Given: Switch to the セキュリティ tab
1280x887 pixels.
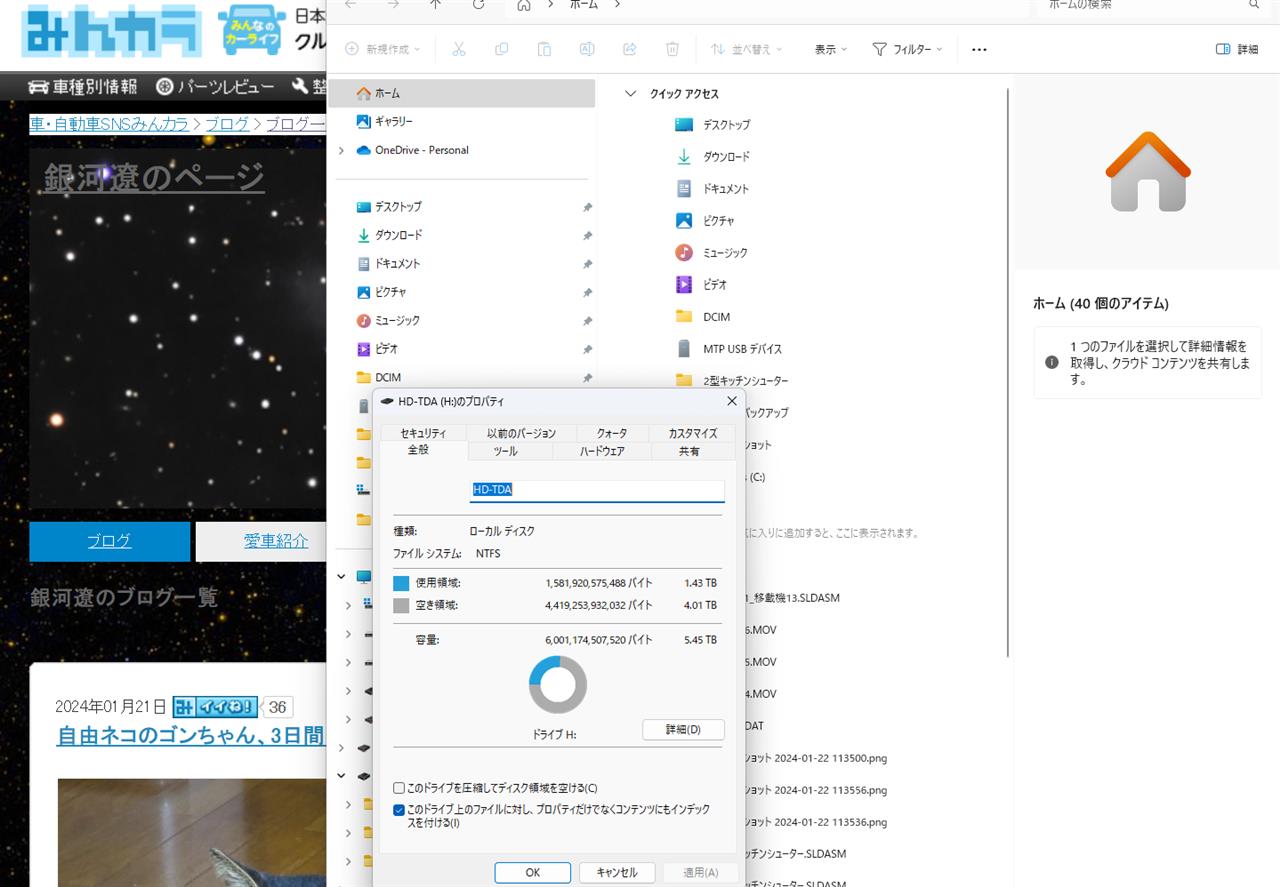Looking at the screenshot, I should click(x=423, y=433).
